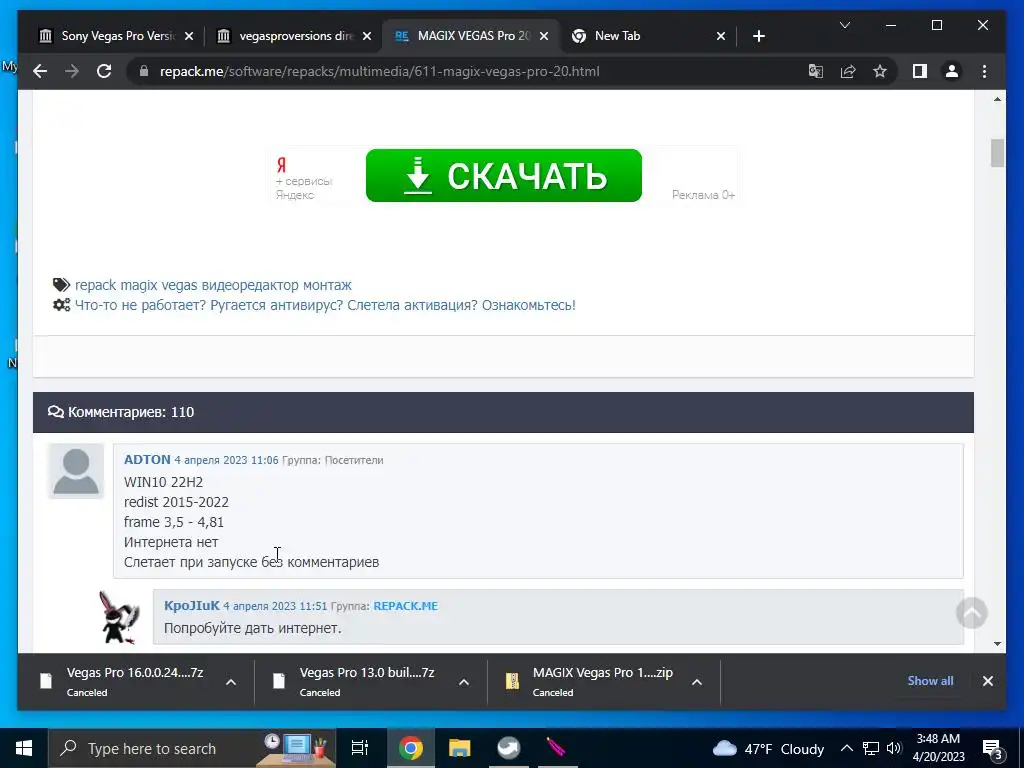Click the scrollbar up arrow
Image resolution: width=1024 pixels, height=768 pixels.
pyautogui.click(x=997, y=99)
